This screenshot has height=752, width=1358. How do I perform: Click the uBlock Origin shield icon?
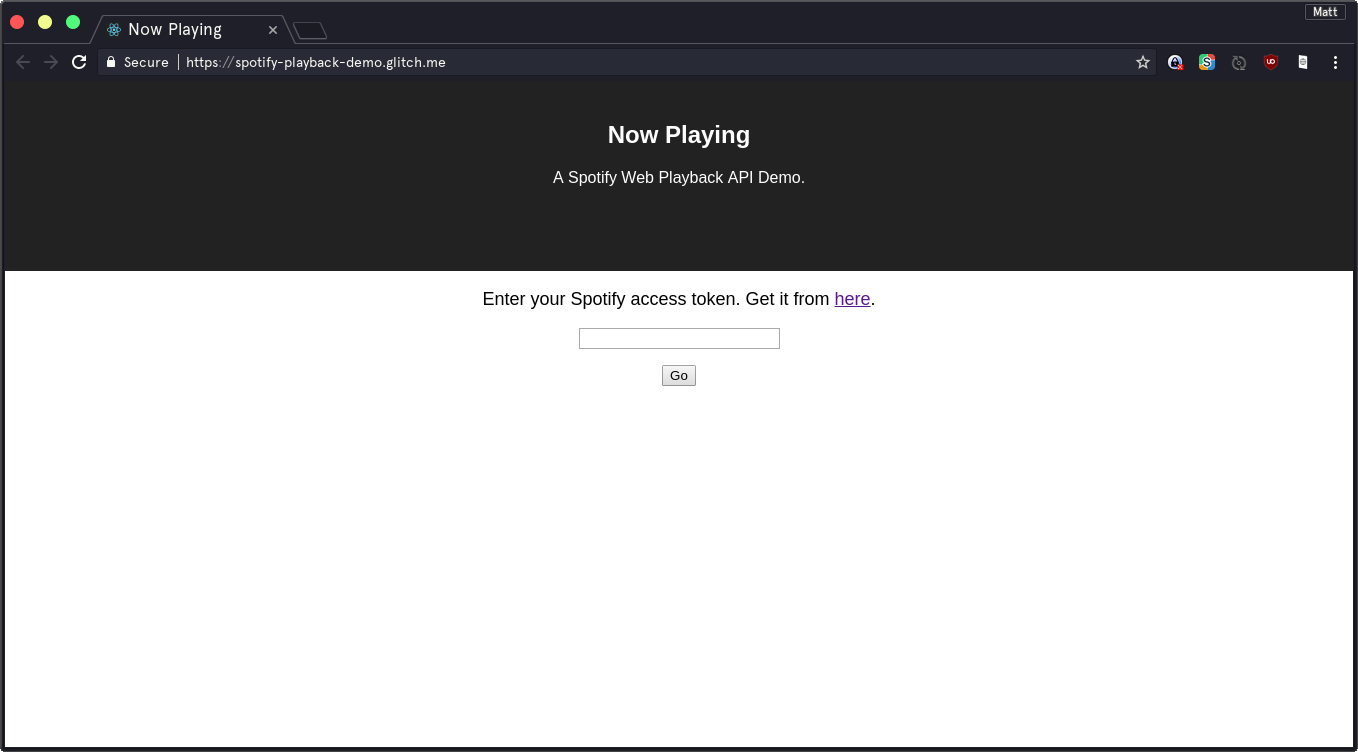coord(1270,62)
